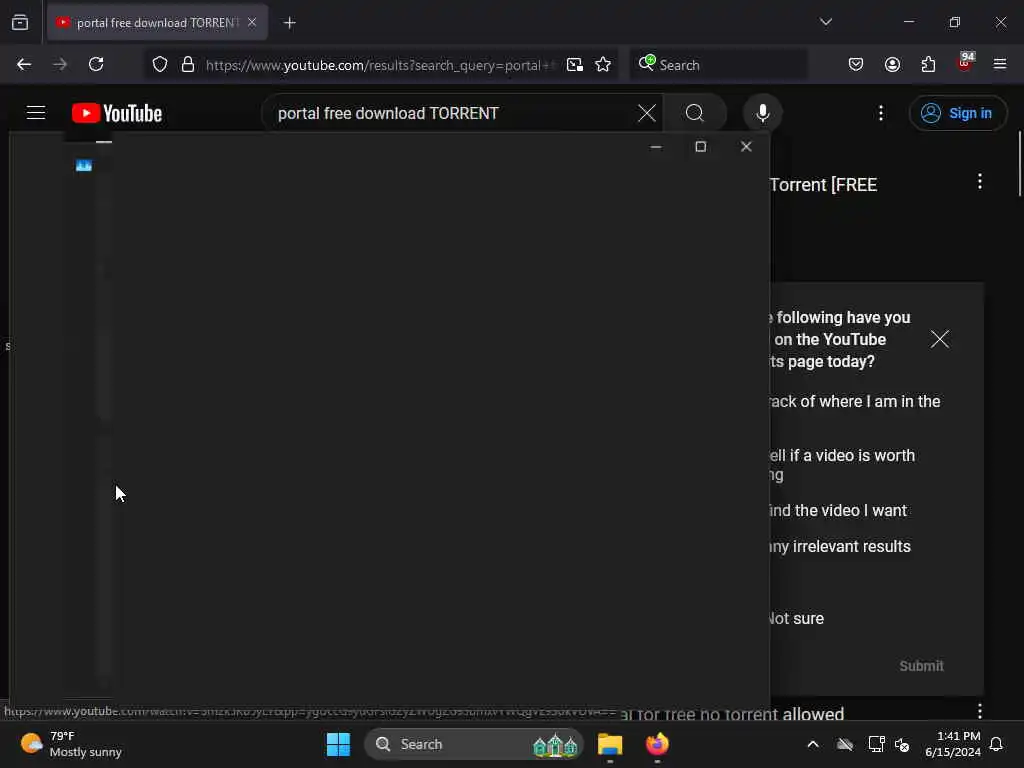1024x768 pixels.
Task: Run the YouTube search with magnifier button
Action: click(x=695, y=113)
